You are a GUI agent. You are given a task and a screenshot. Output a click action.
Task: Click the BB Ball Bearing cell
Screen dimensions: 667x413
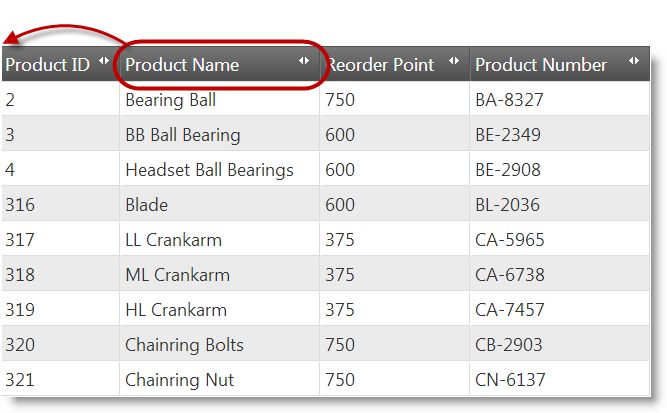(x=183, y=135)
